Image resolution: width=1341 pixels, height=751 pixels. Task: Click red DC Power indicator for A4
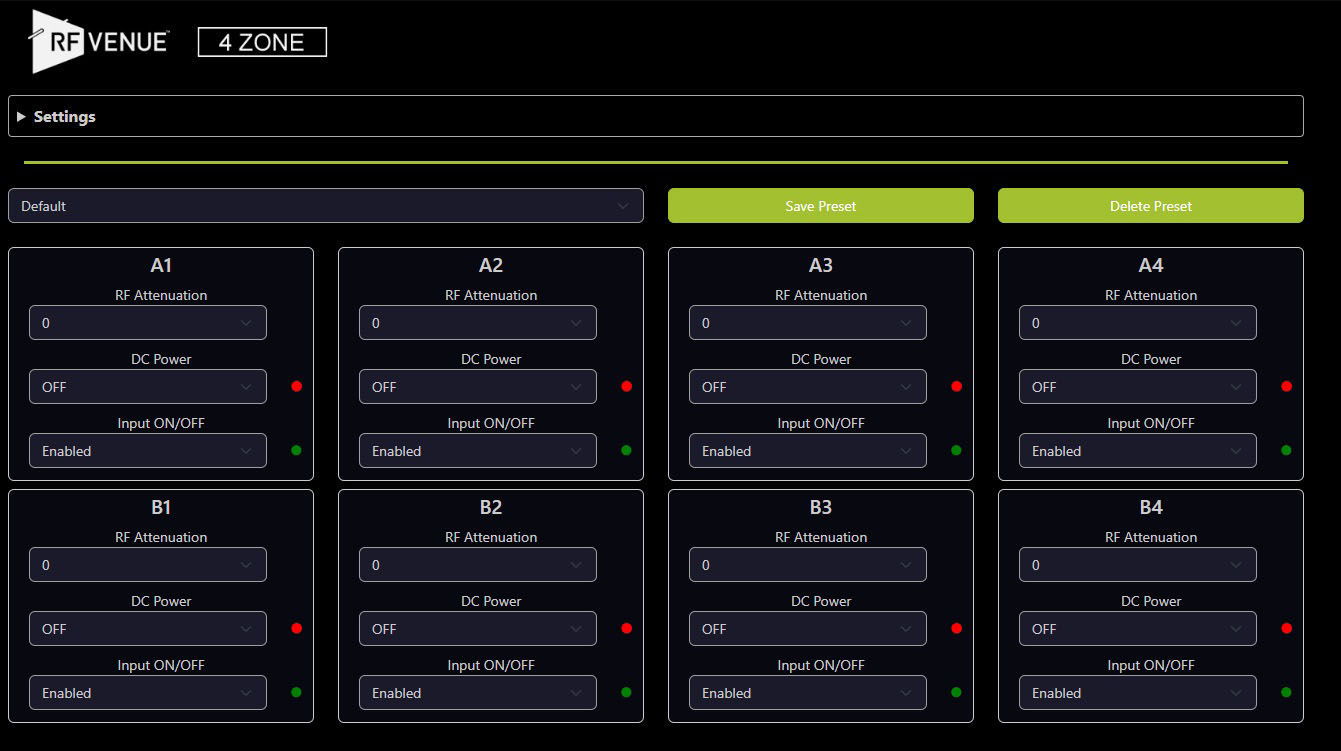click(x=1286, y=386)
